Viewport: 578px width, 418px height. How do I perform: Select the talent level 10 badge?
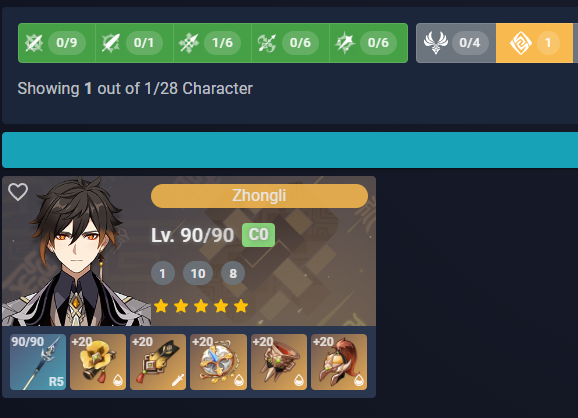click(x=198, y=274)
